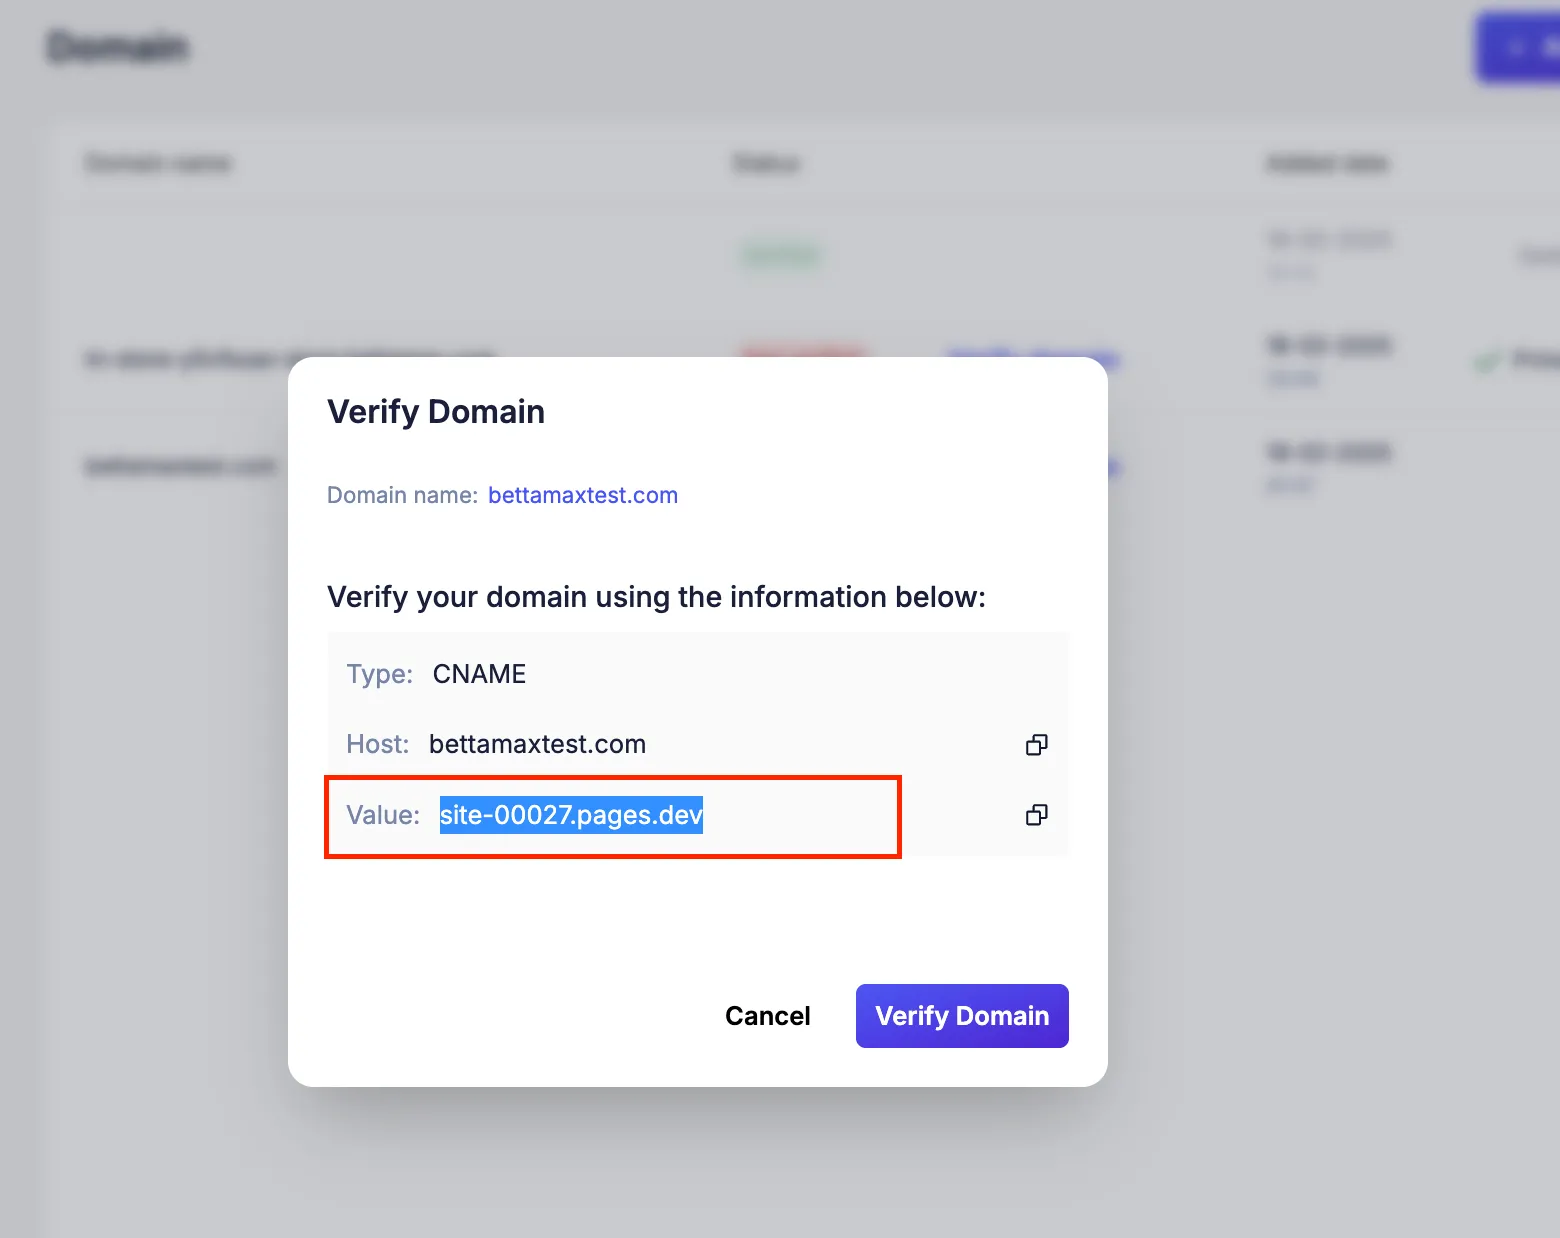Open the bettamaxtest.com domain name link
The height and width of the screenshot is (1238, 1560).
point(582,495)
